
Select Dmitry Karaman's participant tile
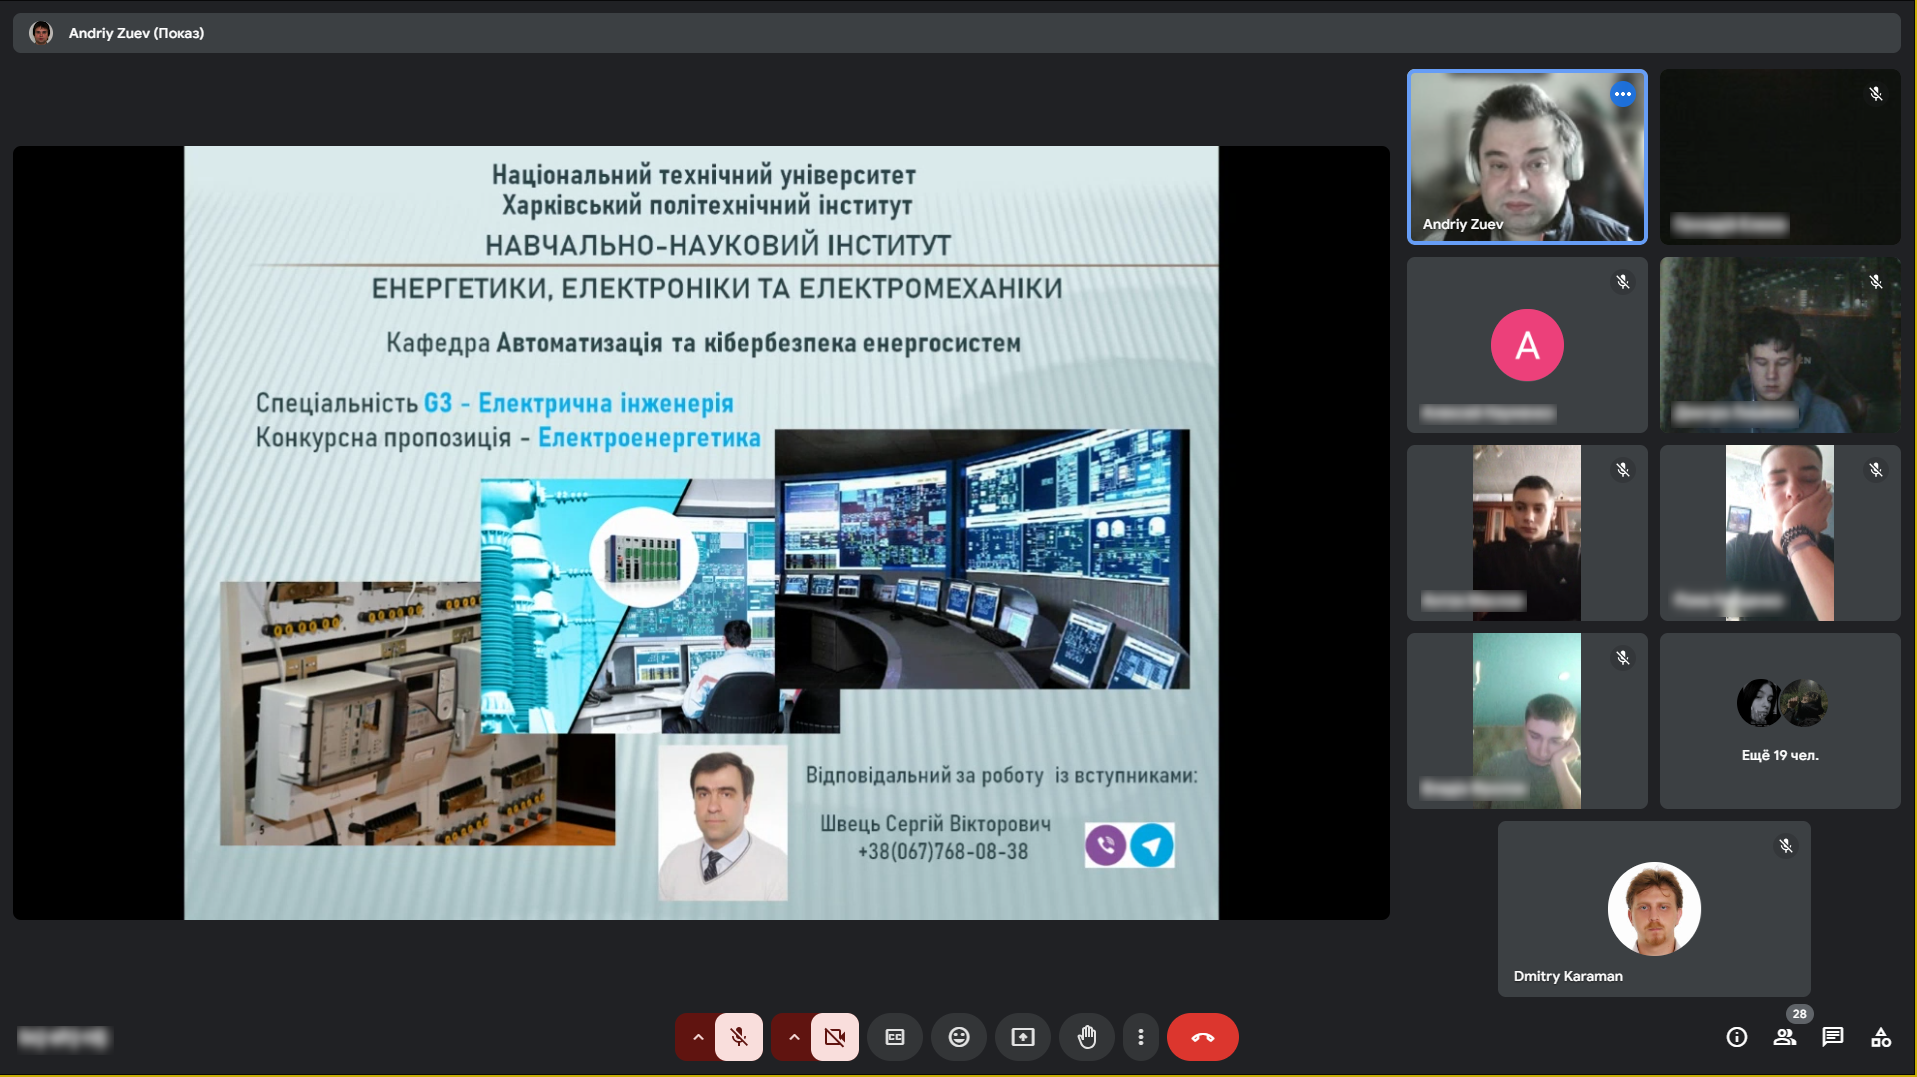(1654, 909)
